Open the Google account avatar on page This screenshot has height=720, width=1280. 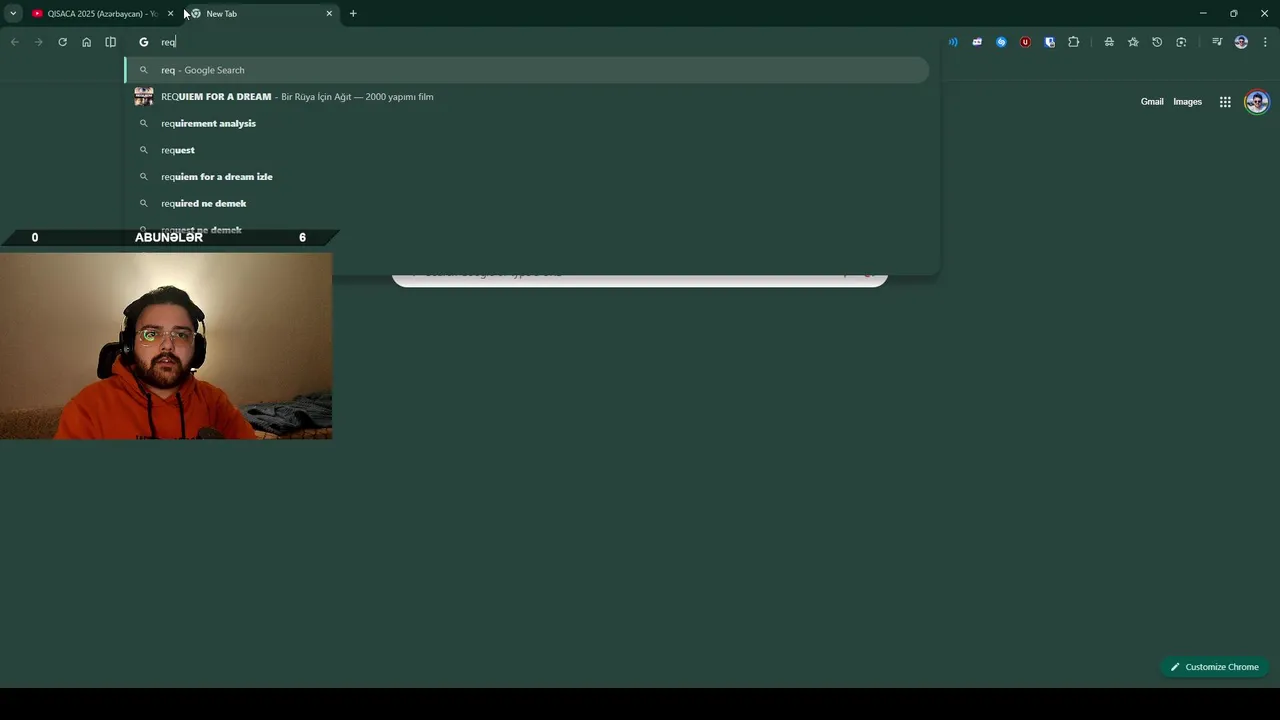(x=1257, y=102)
